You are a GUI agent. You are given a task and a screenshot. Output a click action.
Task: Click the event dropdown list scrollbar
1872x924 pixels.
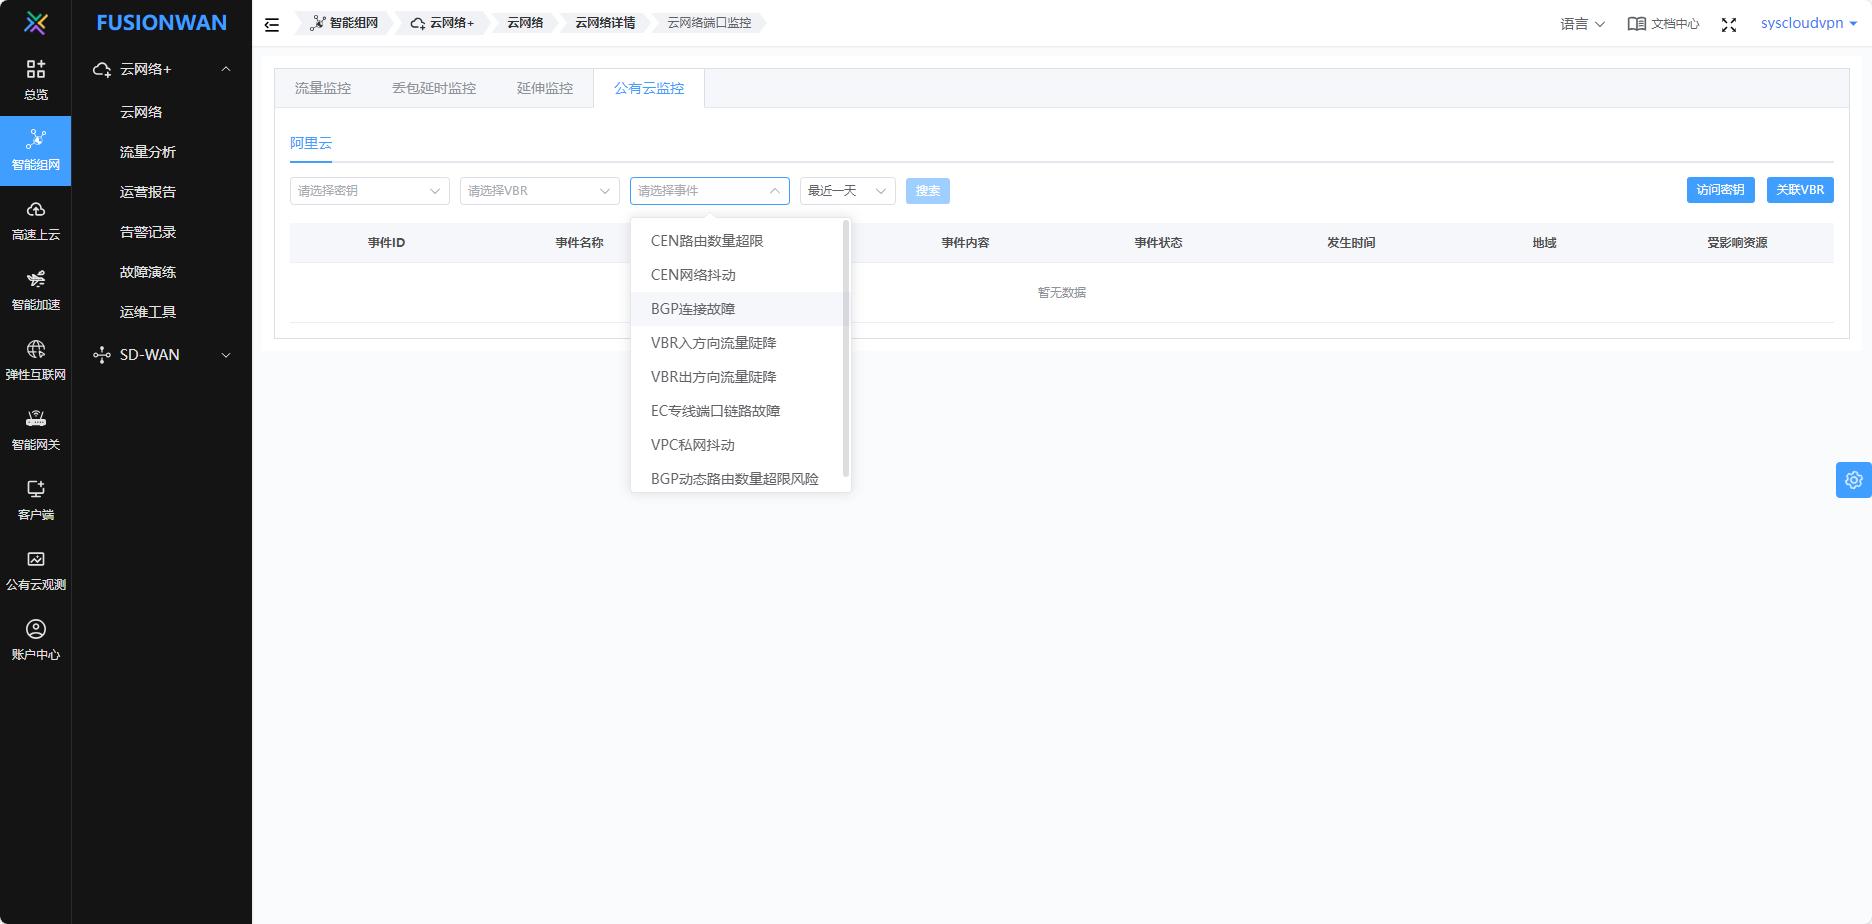847,348
